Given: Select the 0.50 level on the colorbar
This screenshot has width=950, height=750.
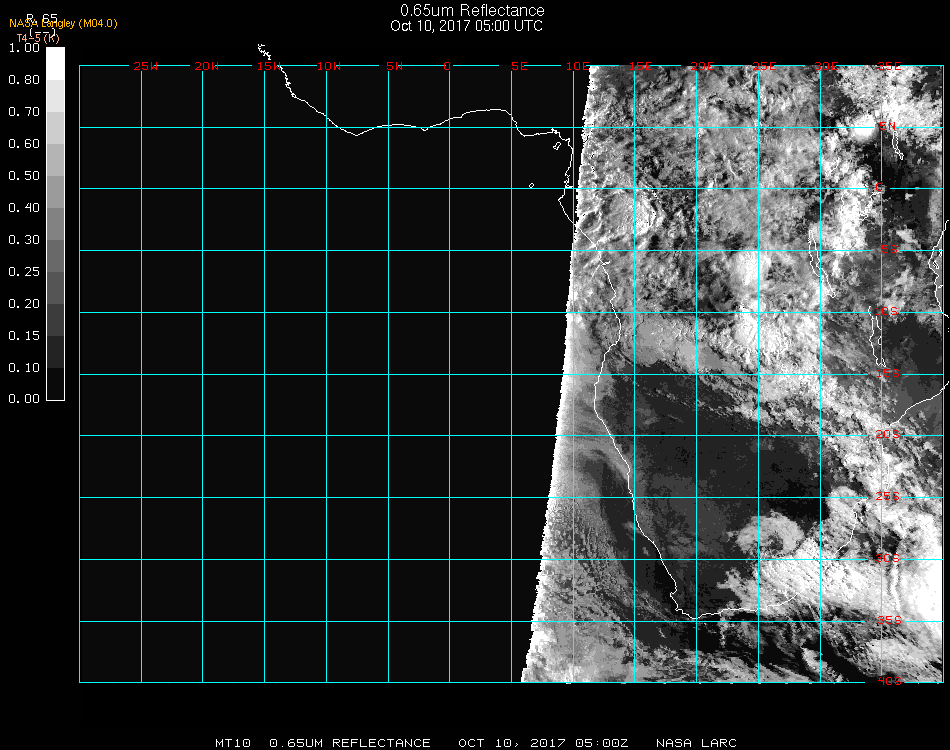Looking at the screenshot, I should tap(55, 176).
